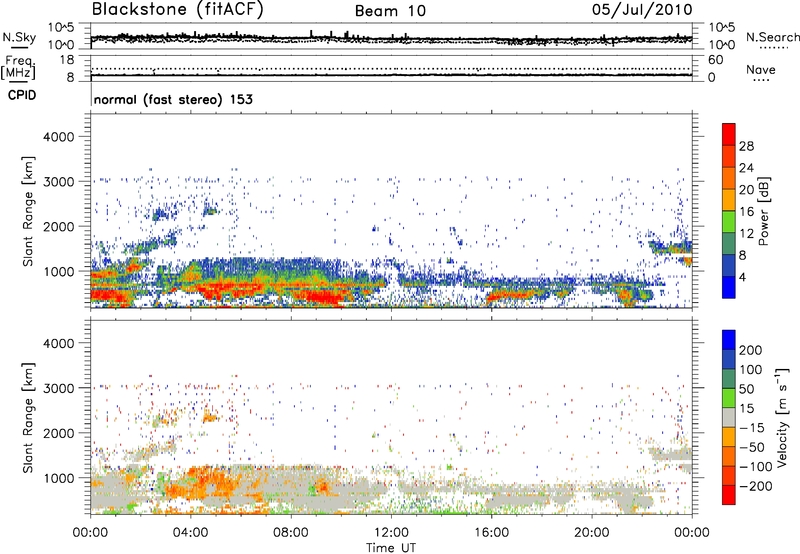Click the 'Velocity [m s⁻¹]' color bar label
800x554 pixels.
(x=781, y=417)
